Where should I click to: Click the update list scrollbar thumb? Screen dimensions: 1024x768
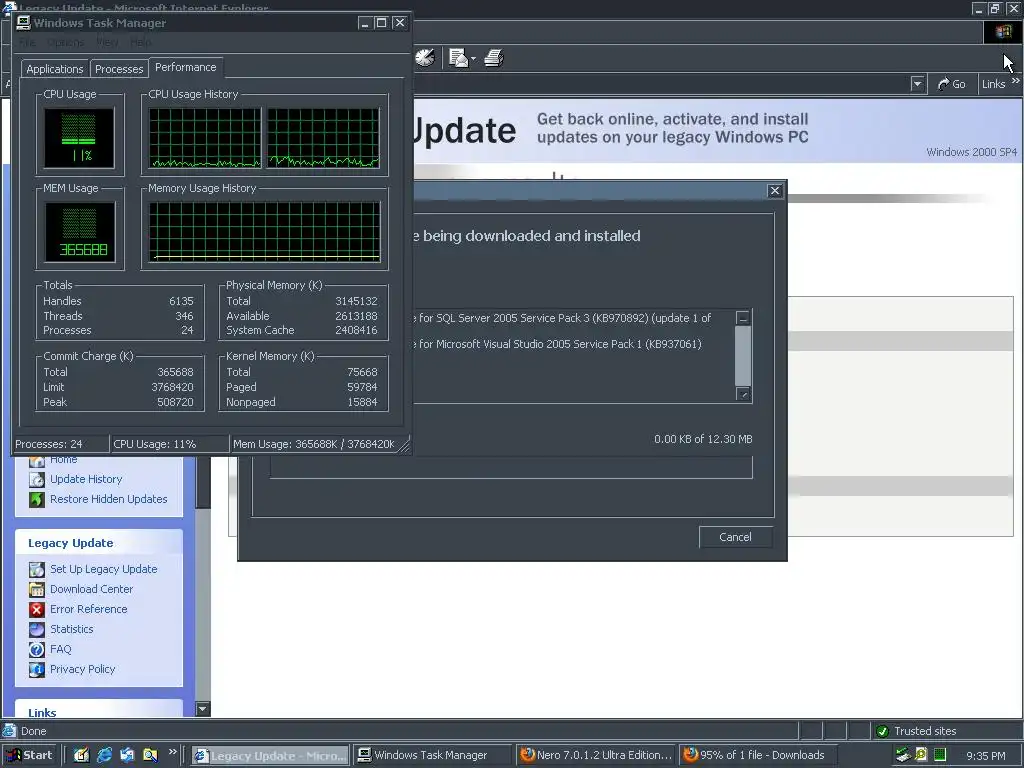coord(743,356)
